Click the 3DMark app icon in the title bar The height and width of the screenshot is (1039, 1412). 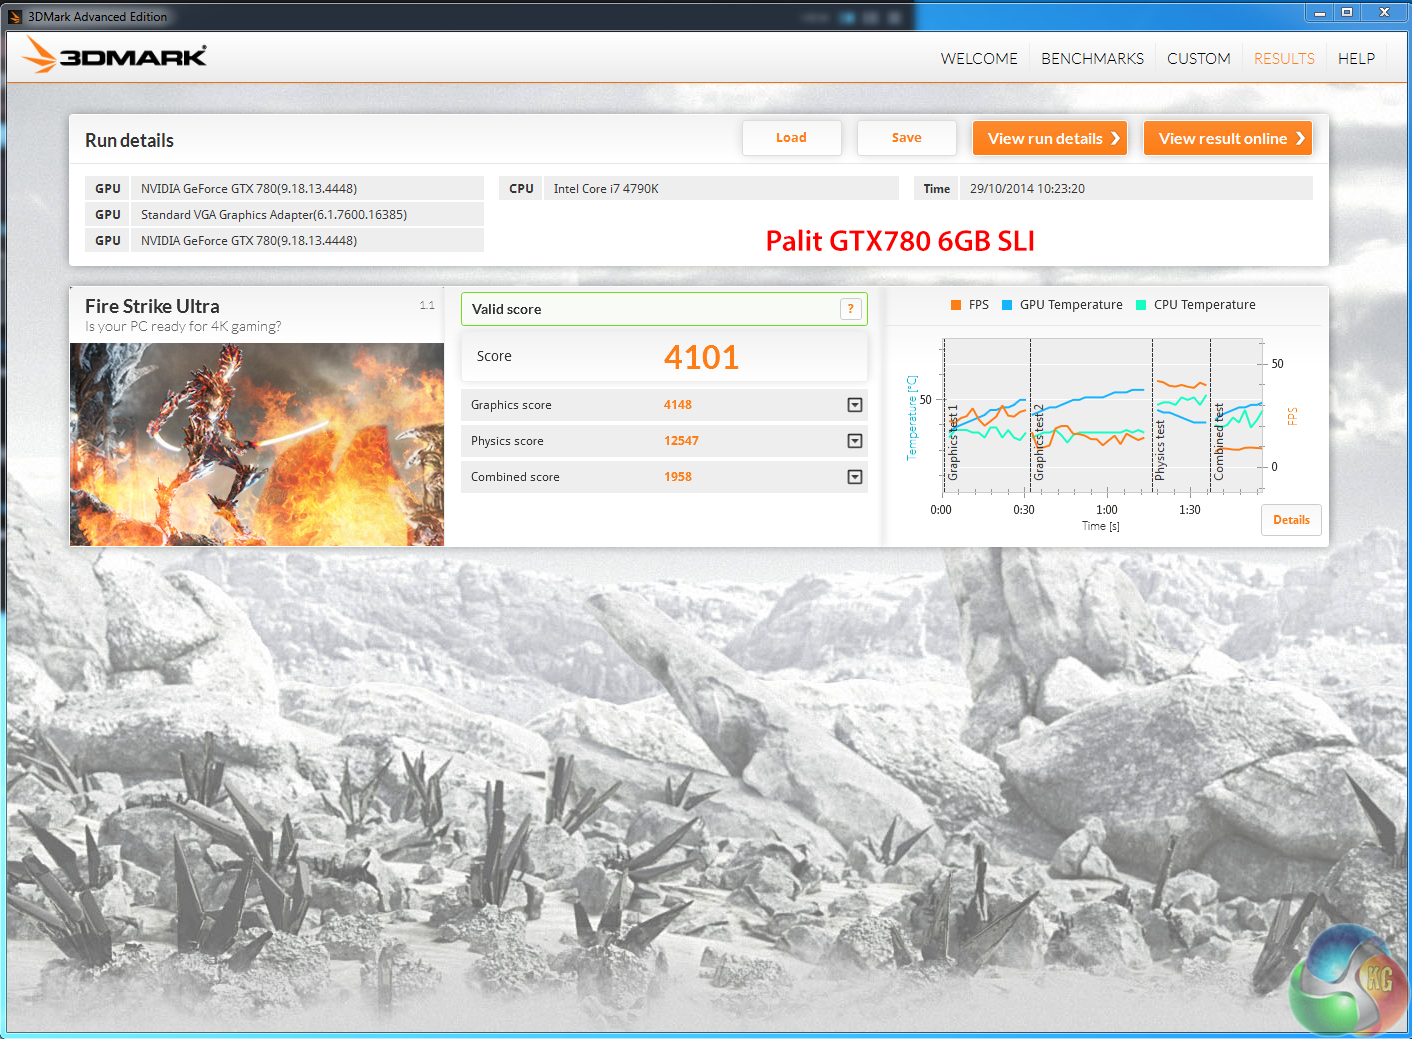[14, 16]
